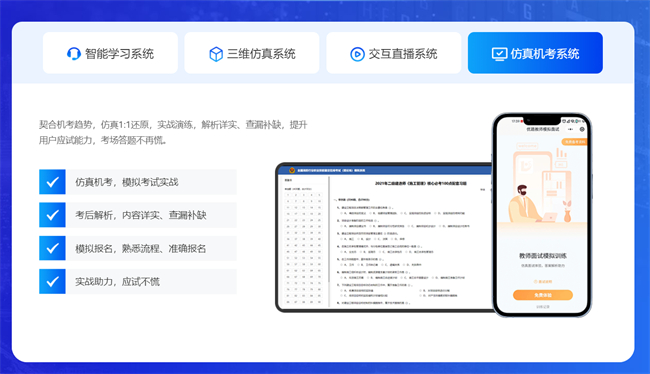Click the cube icon on 三维仿真系统 tab
This screenshot has height=374, width=650.
click(216, 54)
